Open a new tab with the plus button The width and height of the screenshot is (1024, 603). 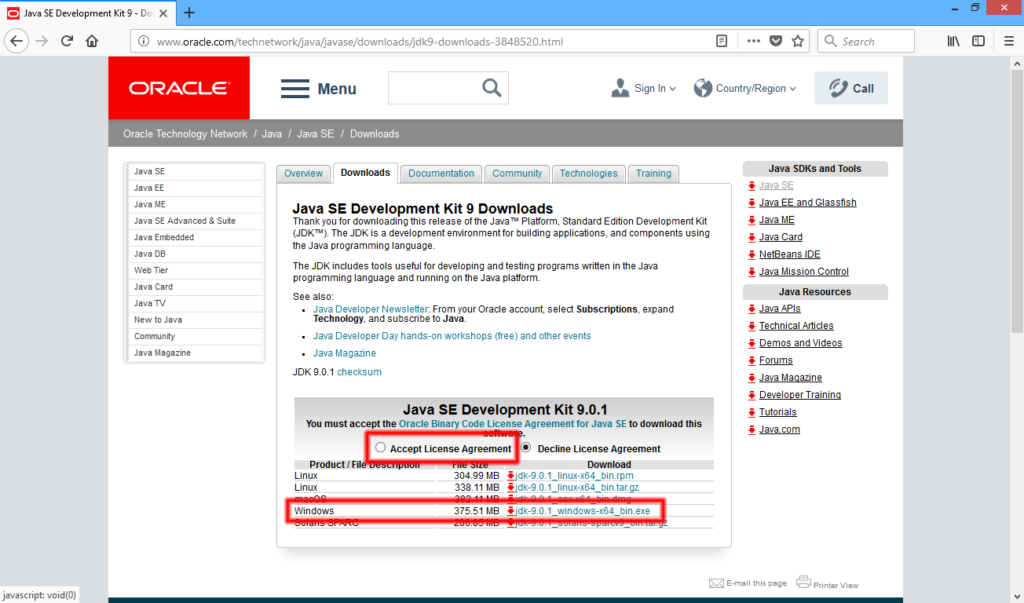pyautogui.click(x=189, y=12)
